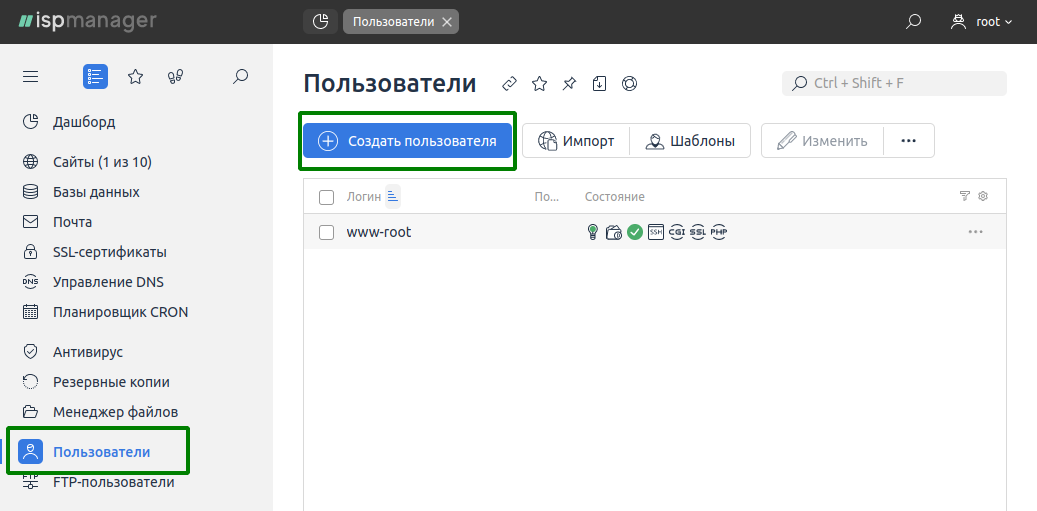This screenshot has width=1037, height=511.
Task: Click PHP status icon for www-root
Action: [719, 232]
